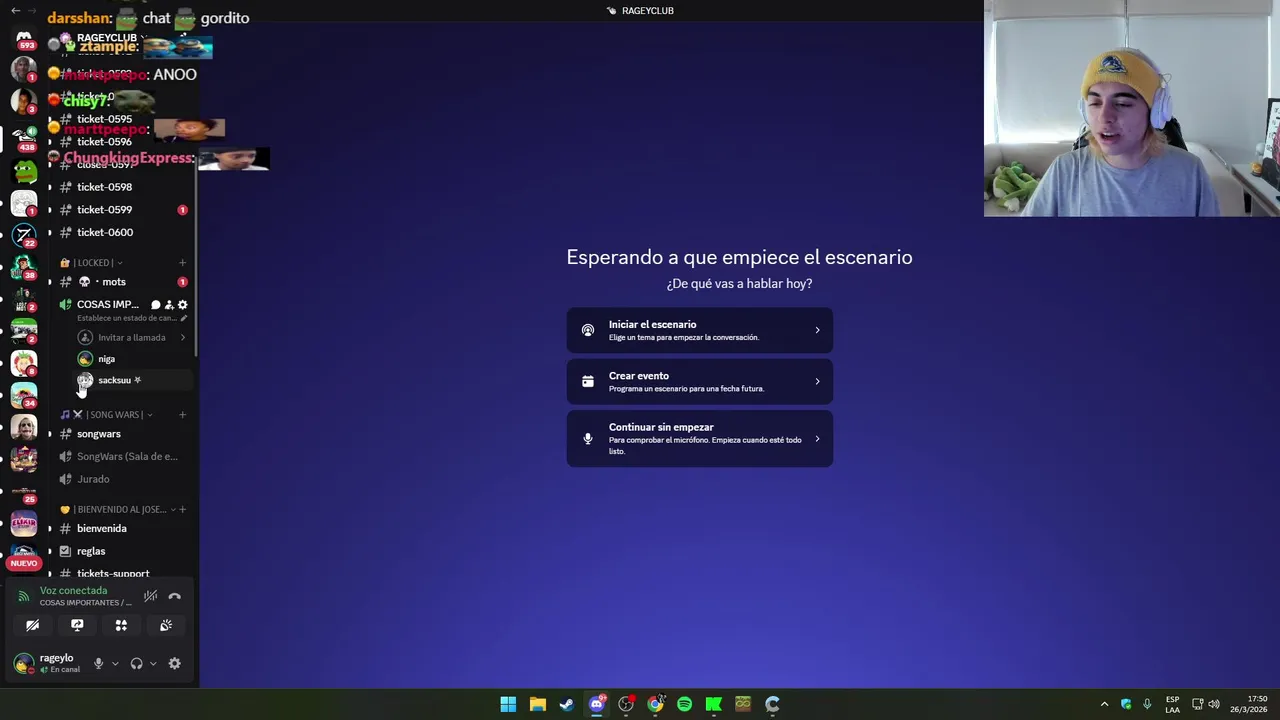Expand threads arrow beside ticket-0599
This screenshot has width=1280, height=720.
(50, 210)
